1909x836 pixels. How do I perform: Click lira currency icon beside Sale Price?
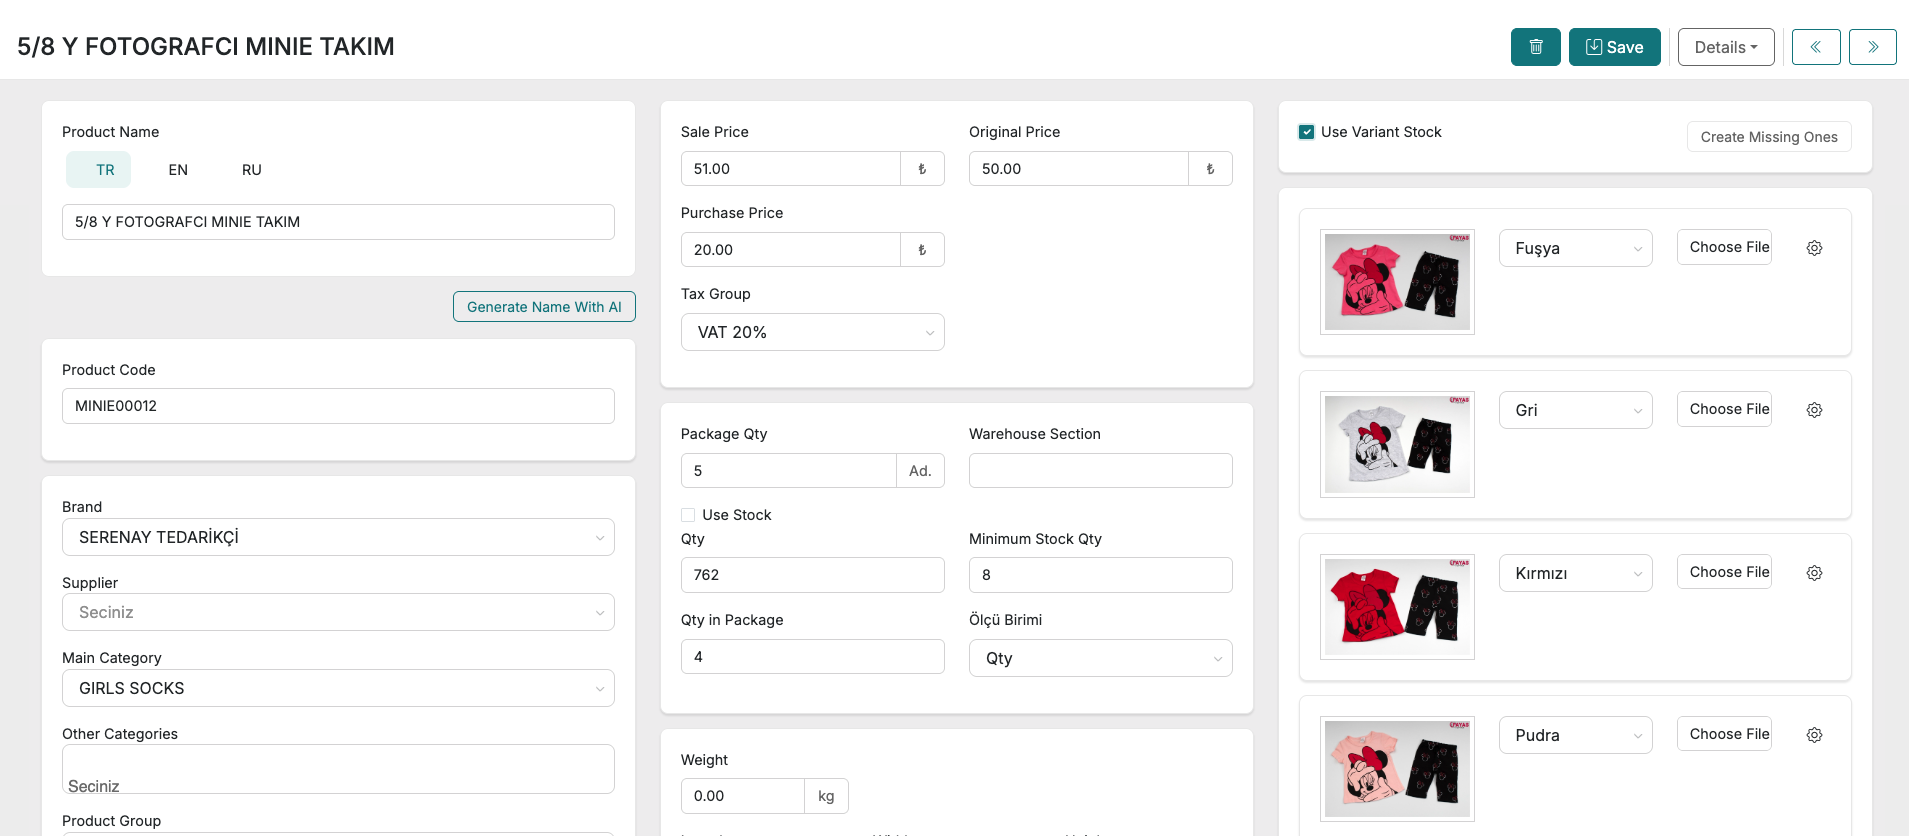click(x=922, y=169)
